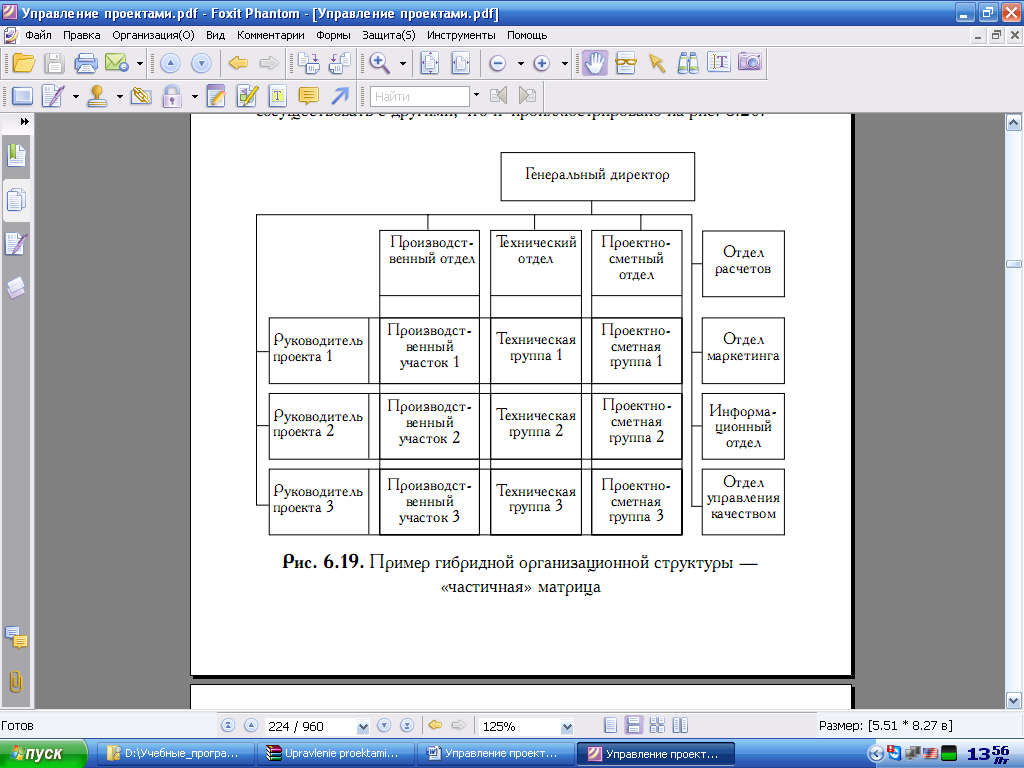Go to previous page with toolbar up arrow

tap(170, 63)
